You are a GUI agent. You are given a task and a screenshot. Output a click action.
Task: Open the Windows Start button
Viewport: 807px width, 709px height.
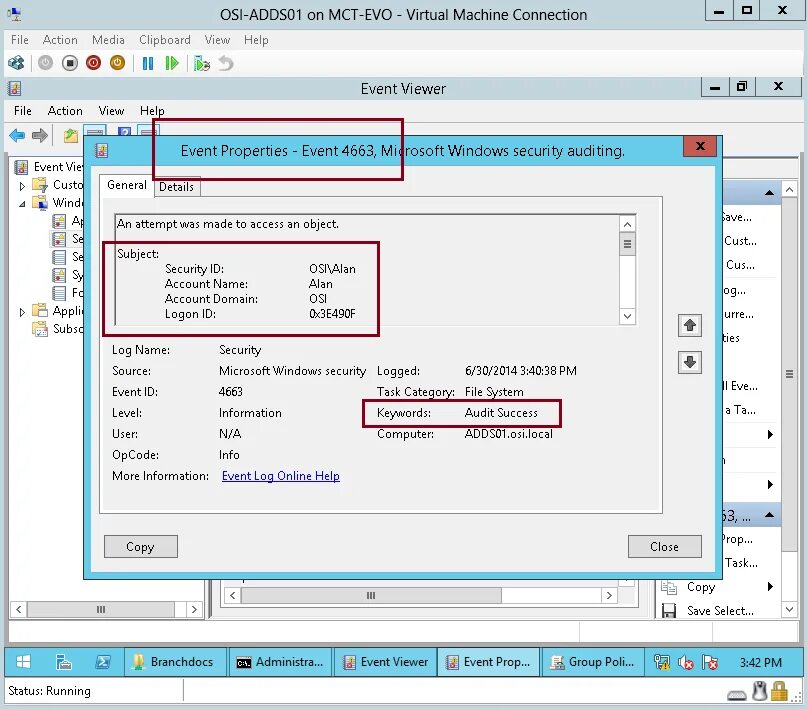(x=23, y=662)
